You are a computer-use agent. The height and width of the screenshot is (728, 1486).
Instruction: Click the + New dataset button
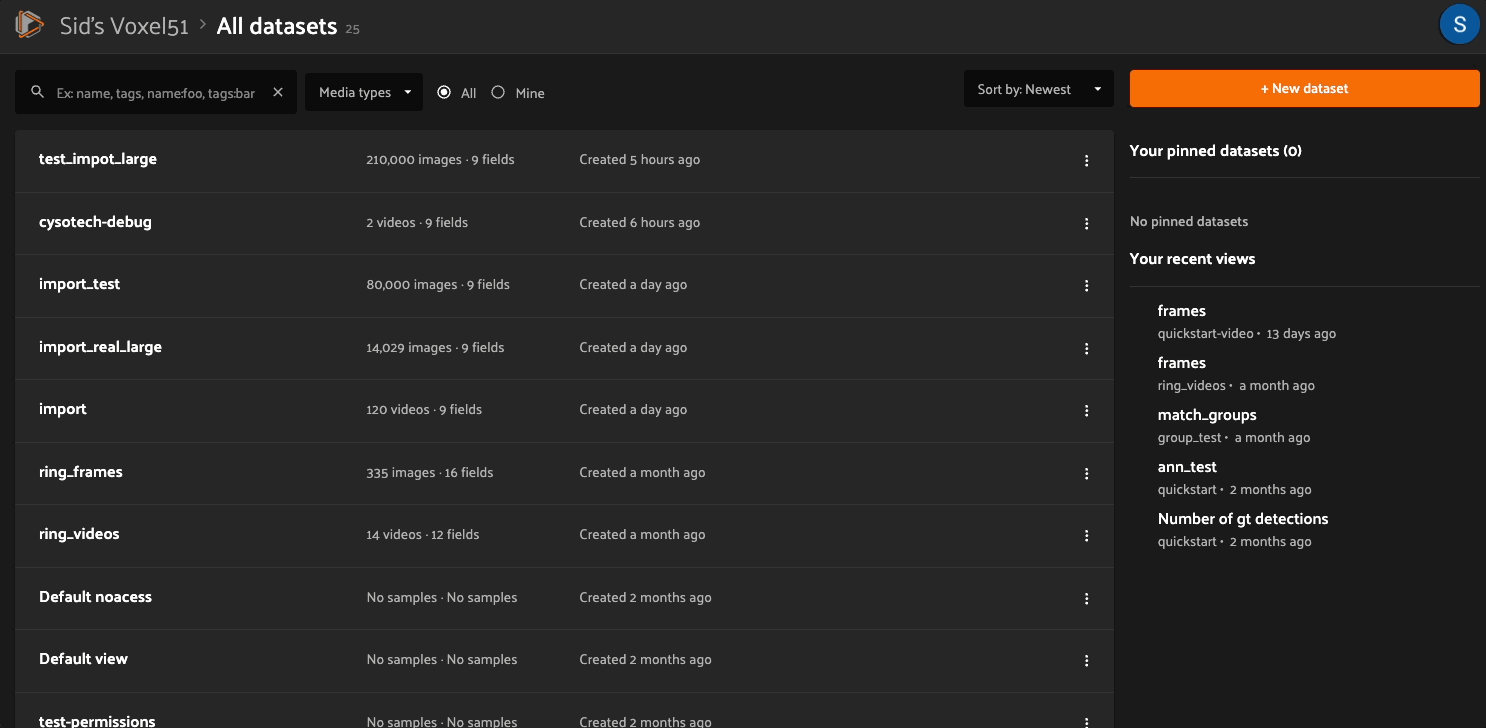coord(1304,89)
